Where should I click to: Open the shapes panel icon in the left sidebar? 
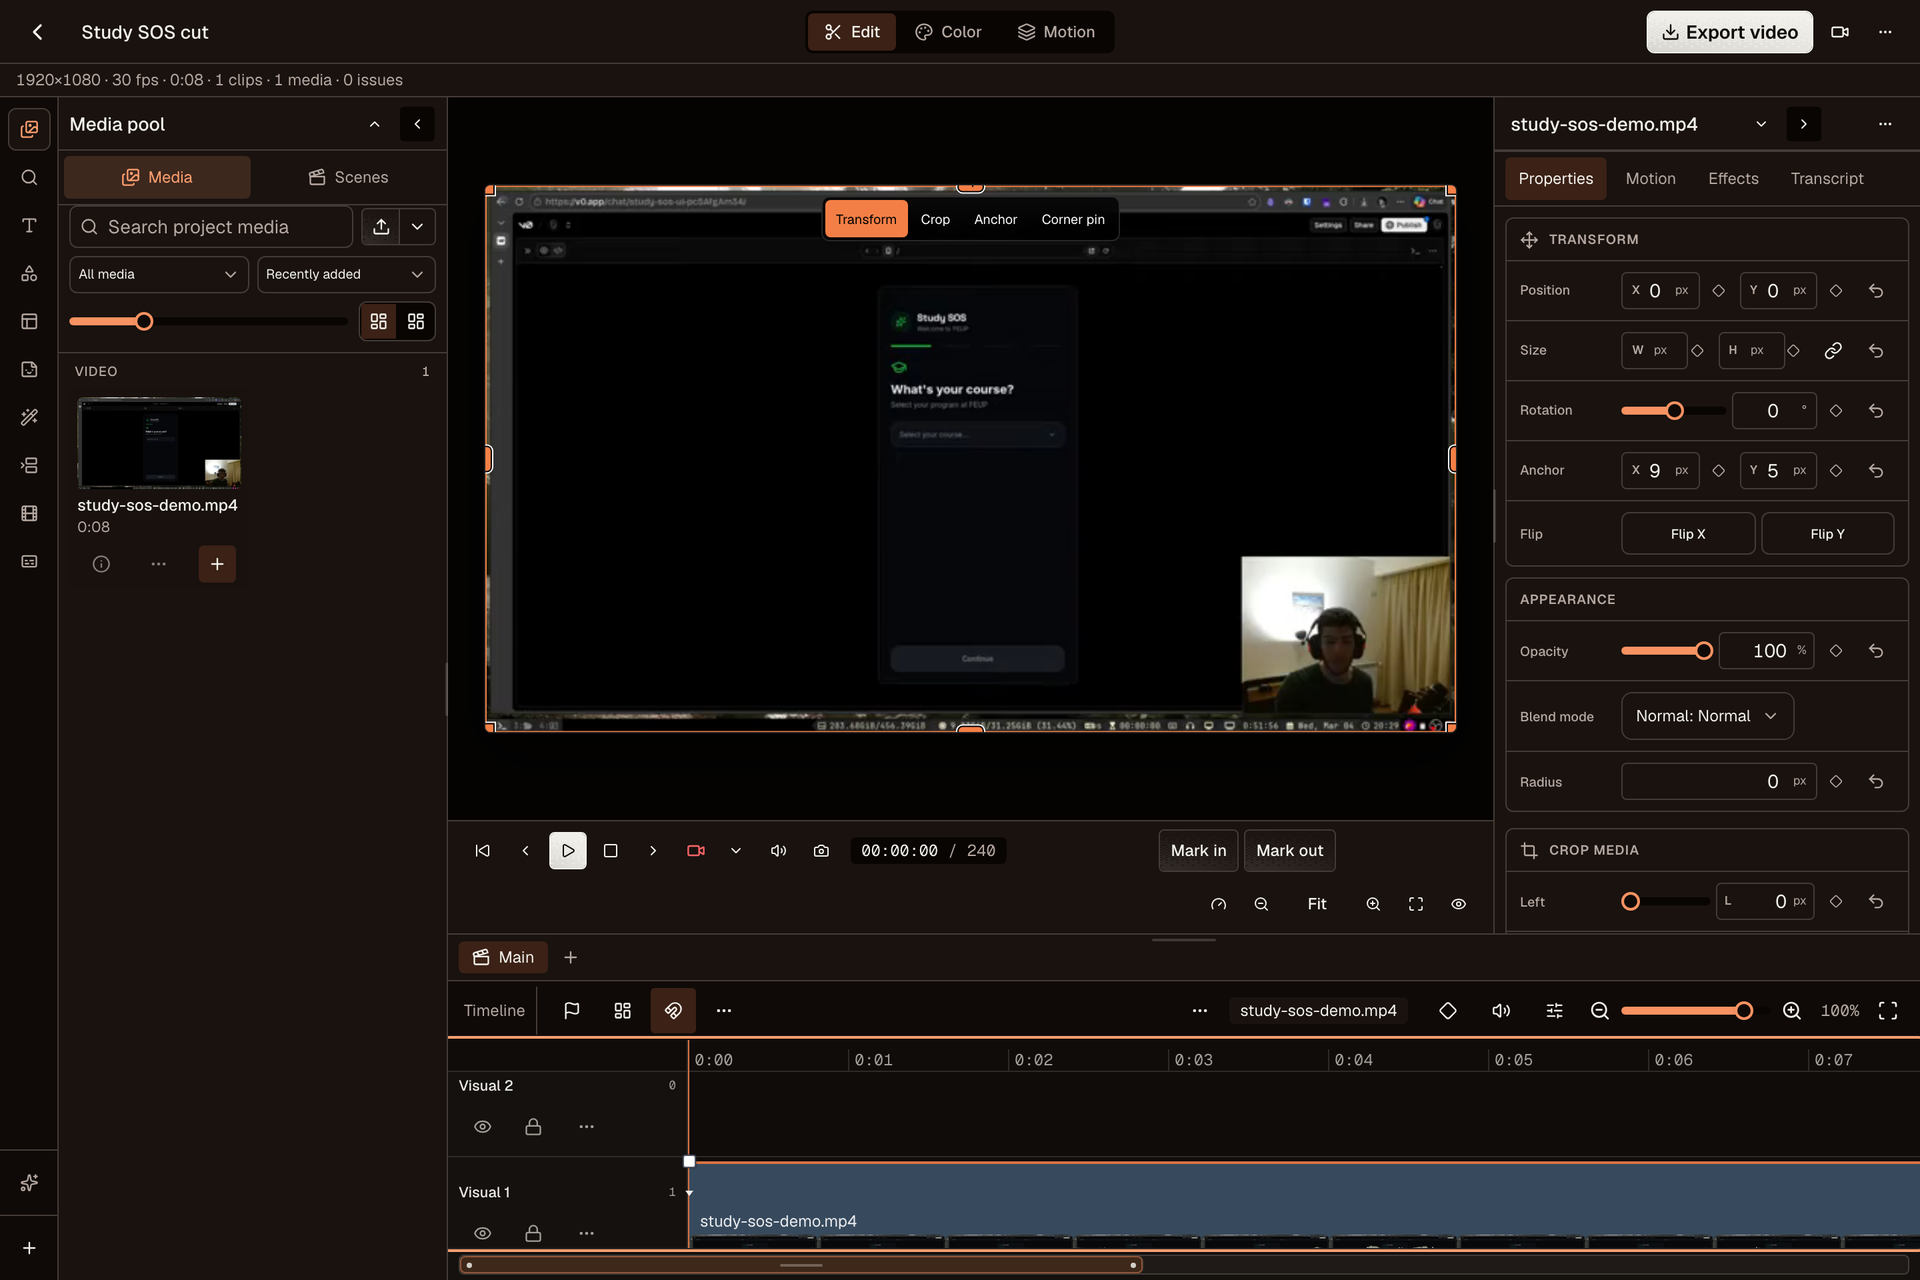pyautogui.click(x=29, y=273)
